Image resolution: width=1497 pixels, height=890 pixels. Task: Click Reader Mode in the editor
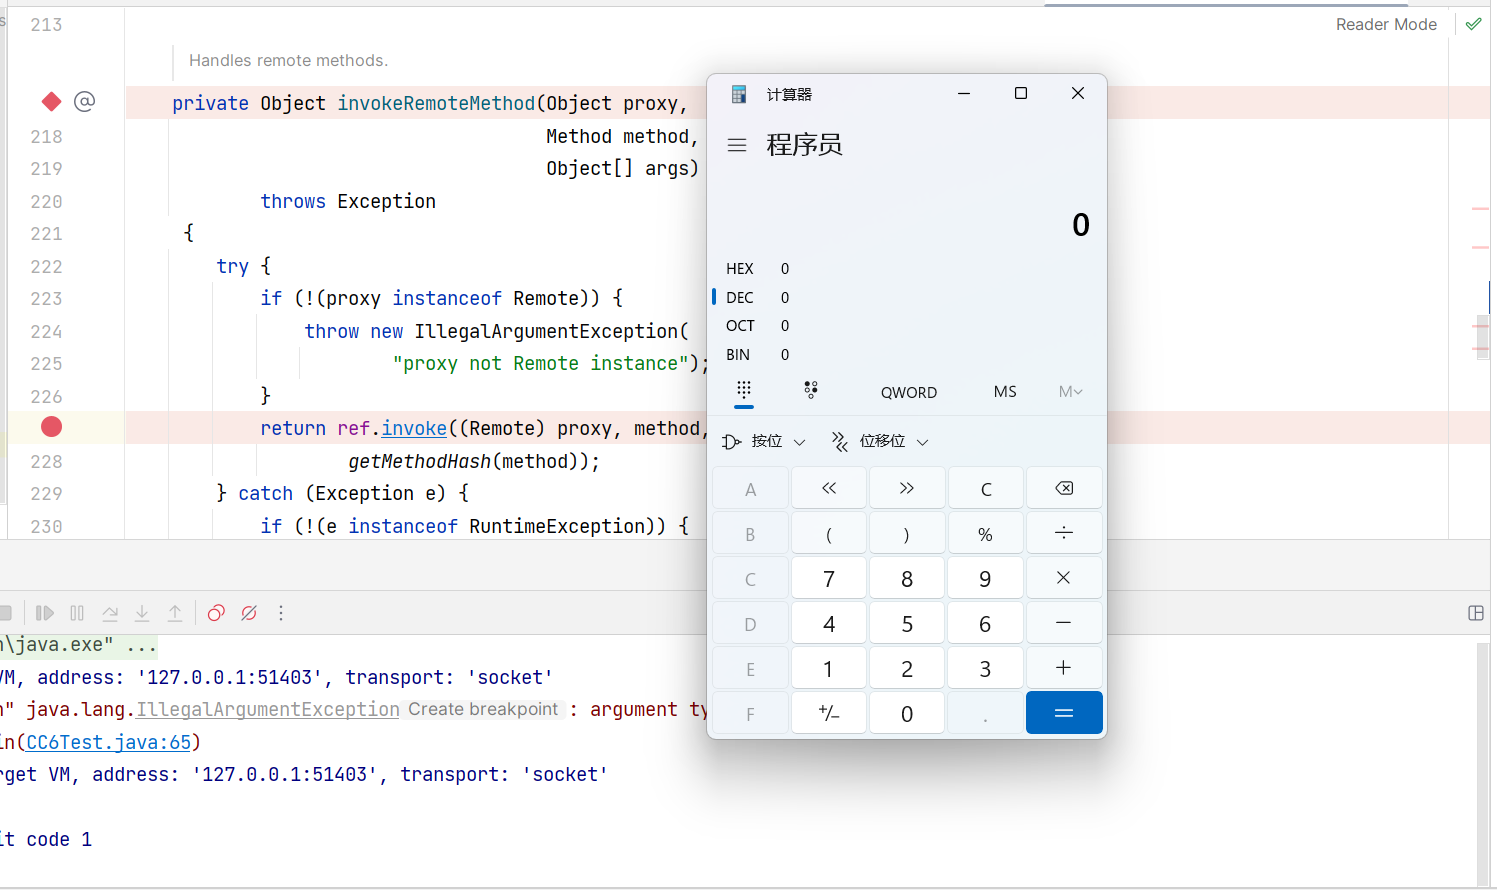point(1385,24)
